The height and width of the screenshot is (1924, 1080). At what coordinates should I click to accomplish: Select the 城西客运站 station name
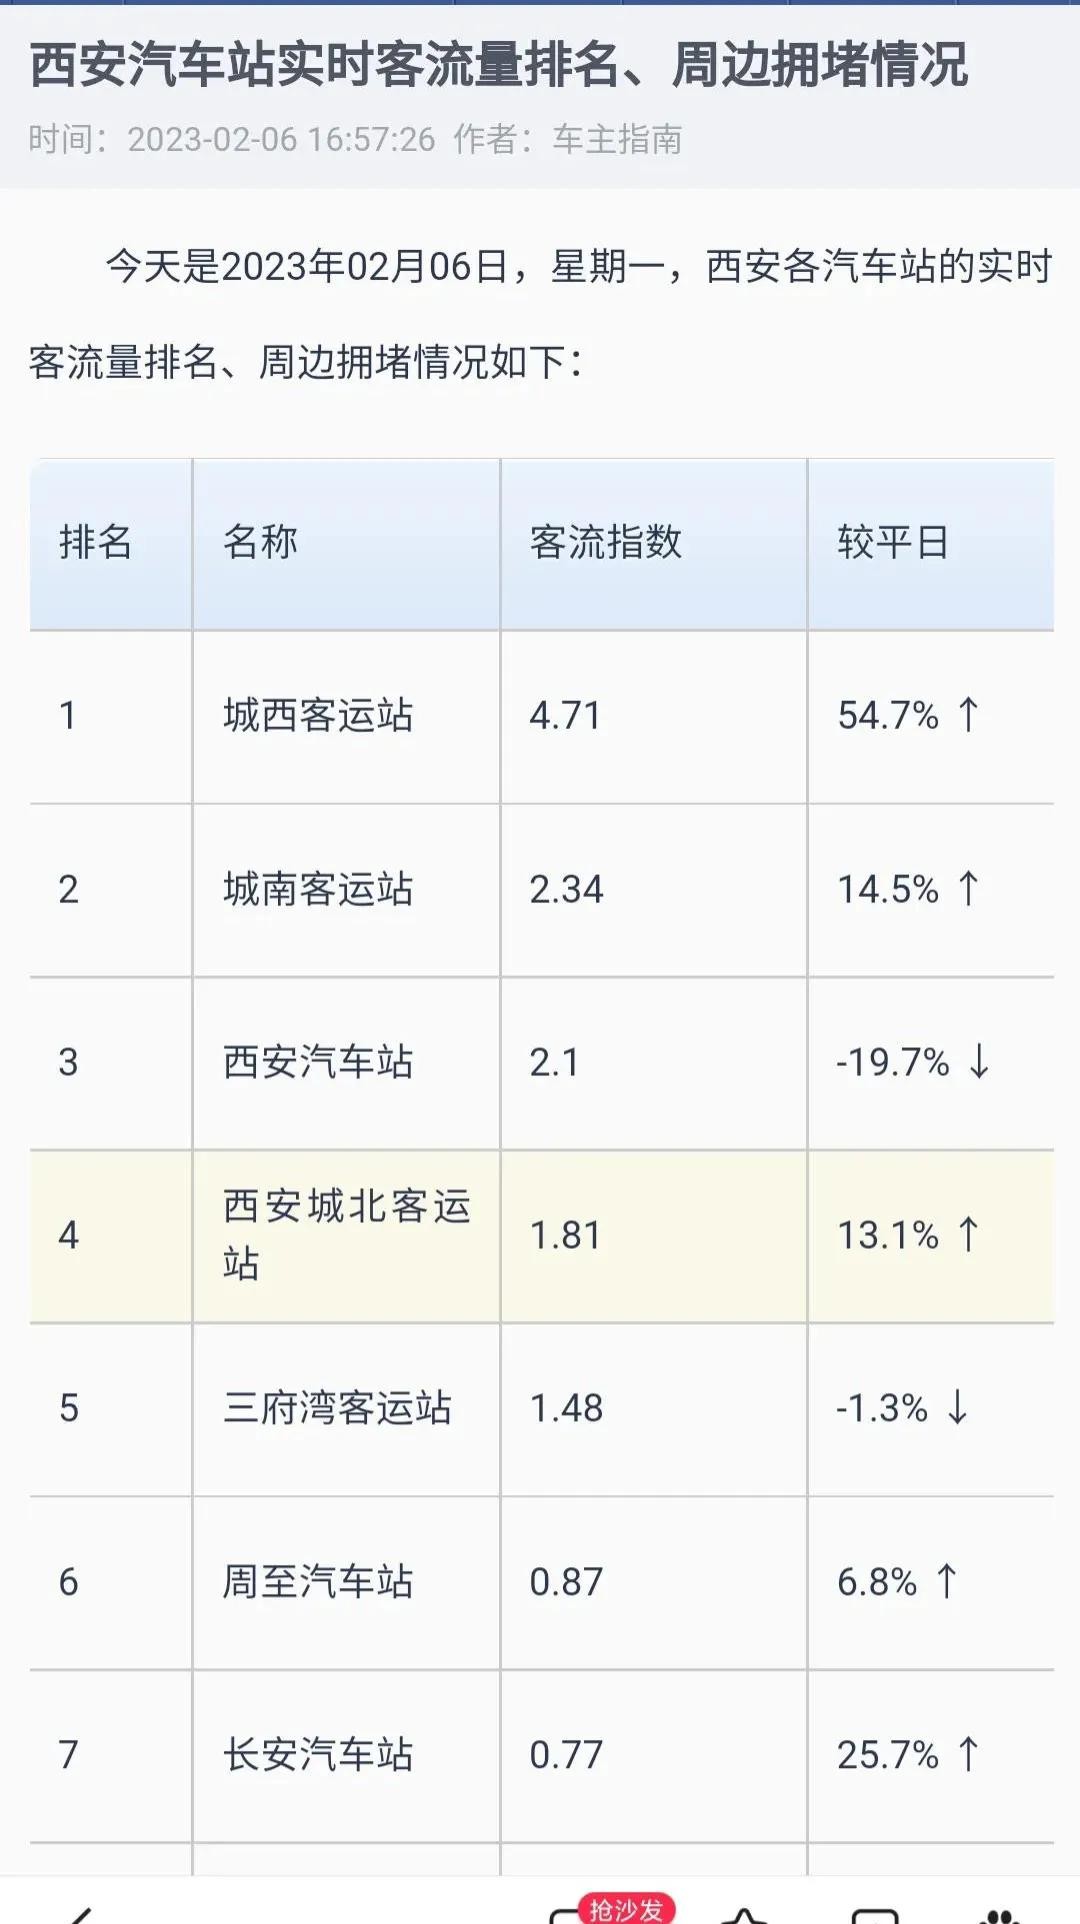(318, 716)
